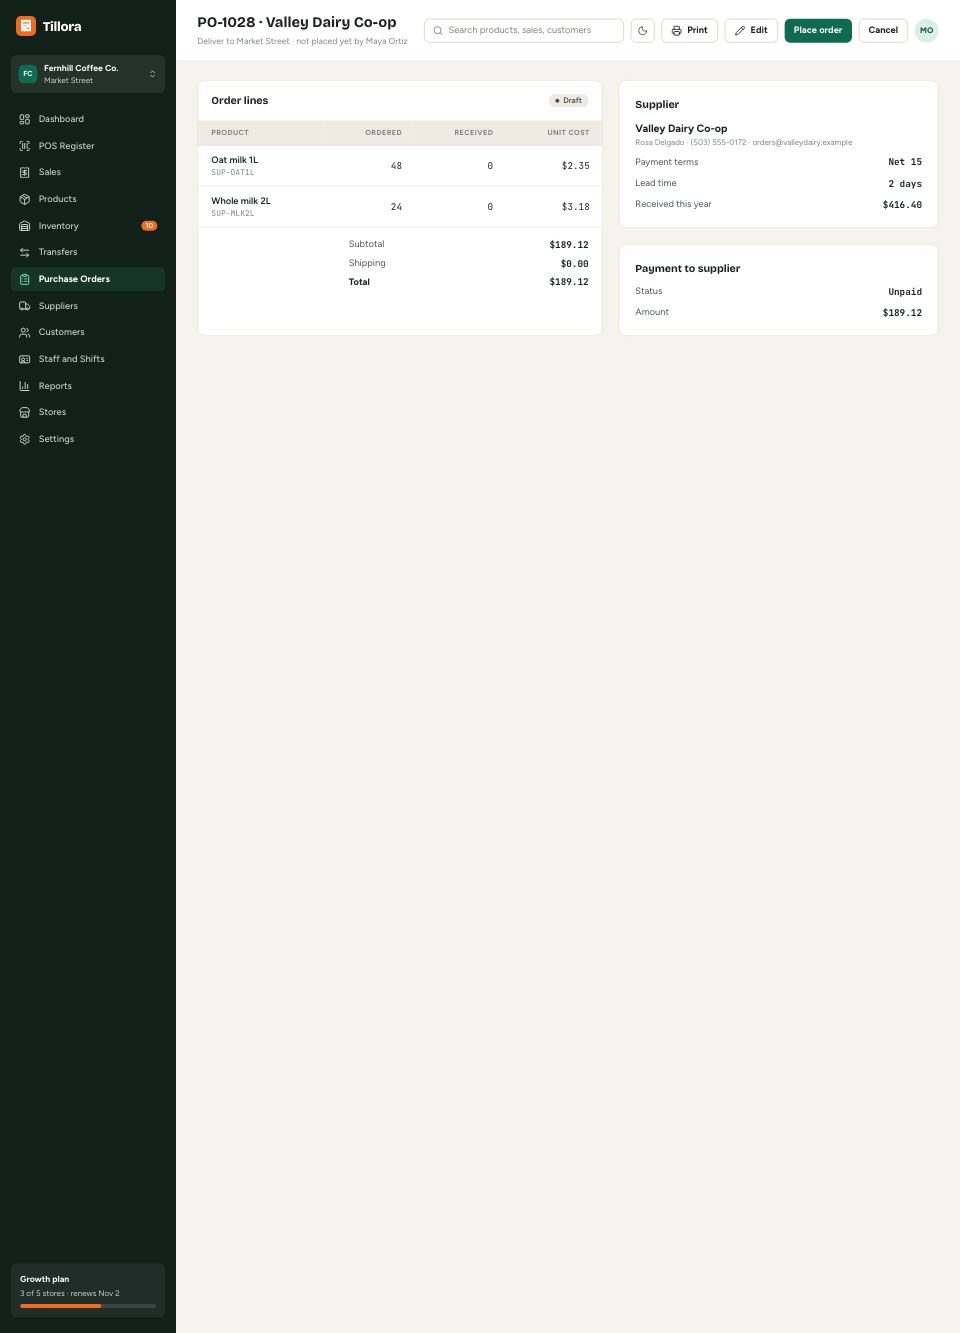The image size is (960, 1333).
Task: Click the Products box icon
Action: [x=25, y=199]
